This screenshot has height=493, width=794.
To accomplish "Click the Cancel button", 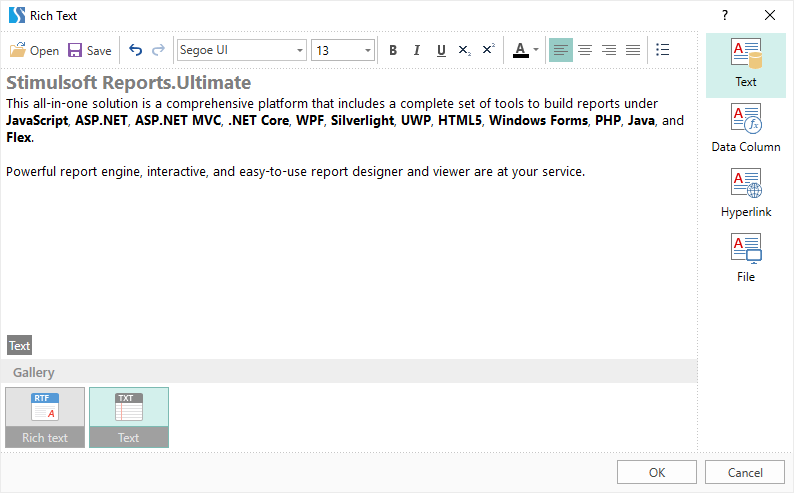I will 745,472.
